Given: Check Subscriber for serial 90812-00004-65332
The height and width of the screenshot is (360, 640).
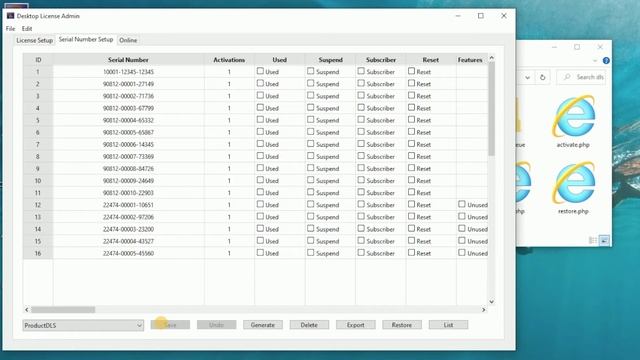Looking at the screenshot, I should (361, 120).
